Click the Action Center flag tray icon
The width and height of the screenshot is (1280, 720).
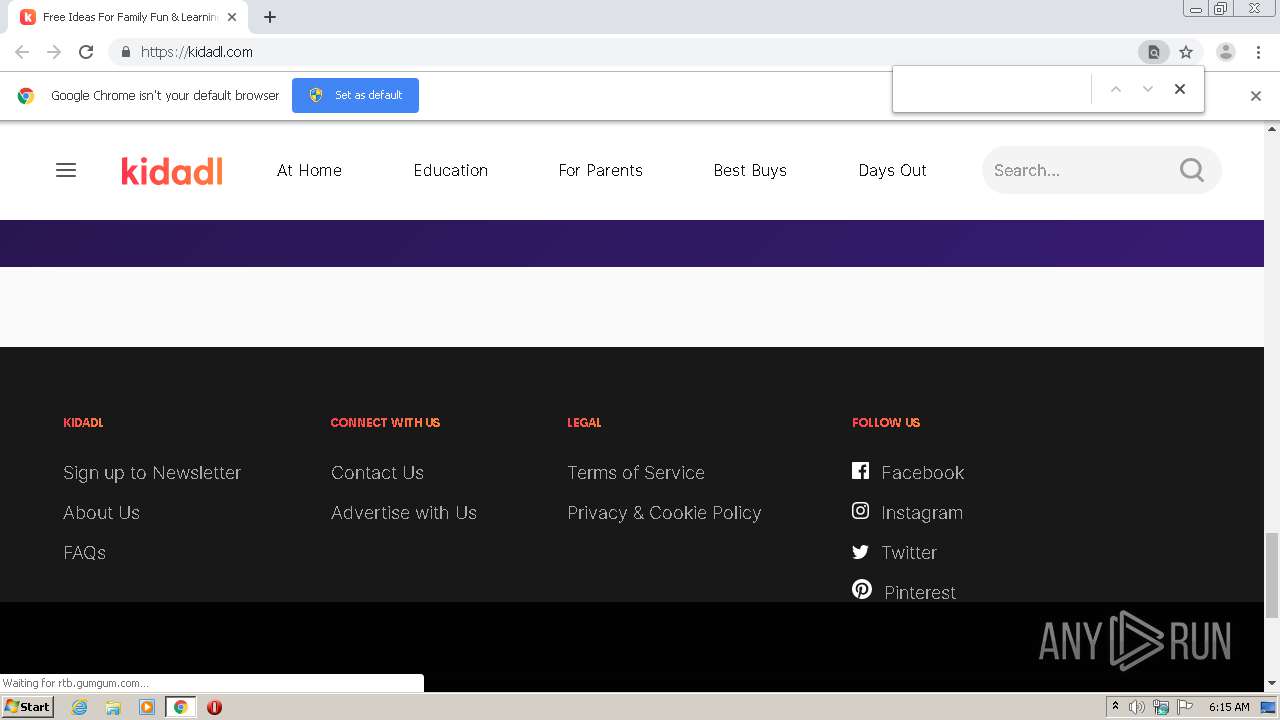(1184, 707)
